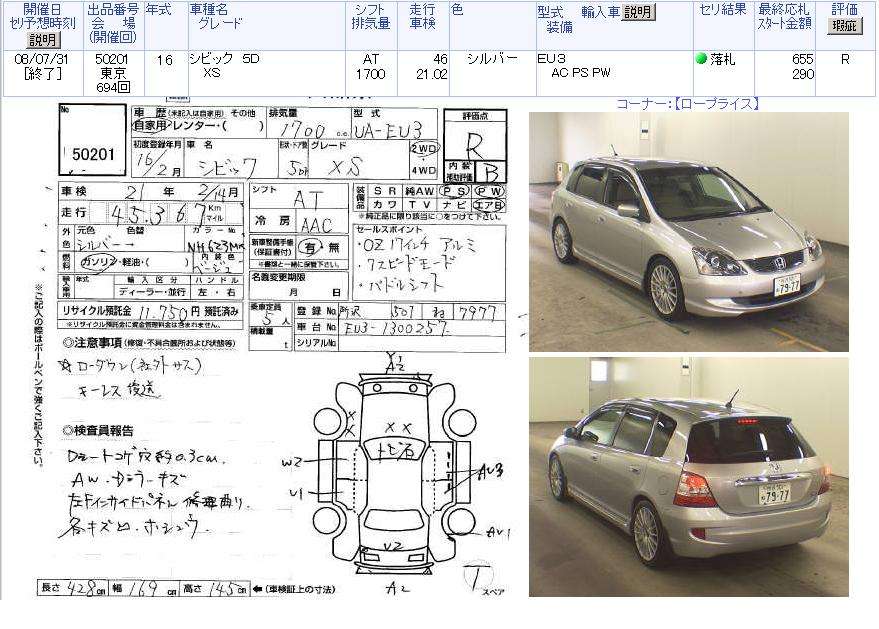879x629 pixels.
Task: Click the 出品番号 column header
Action: tap(113, 10)
